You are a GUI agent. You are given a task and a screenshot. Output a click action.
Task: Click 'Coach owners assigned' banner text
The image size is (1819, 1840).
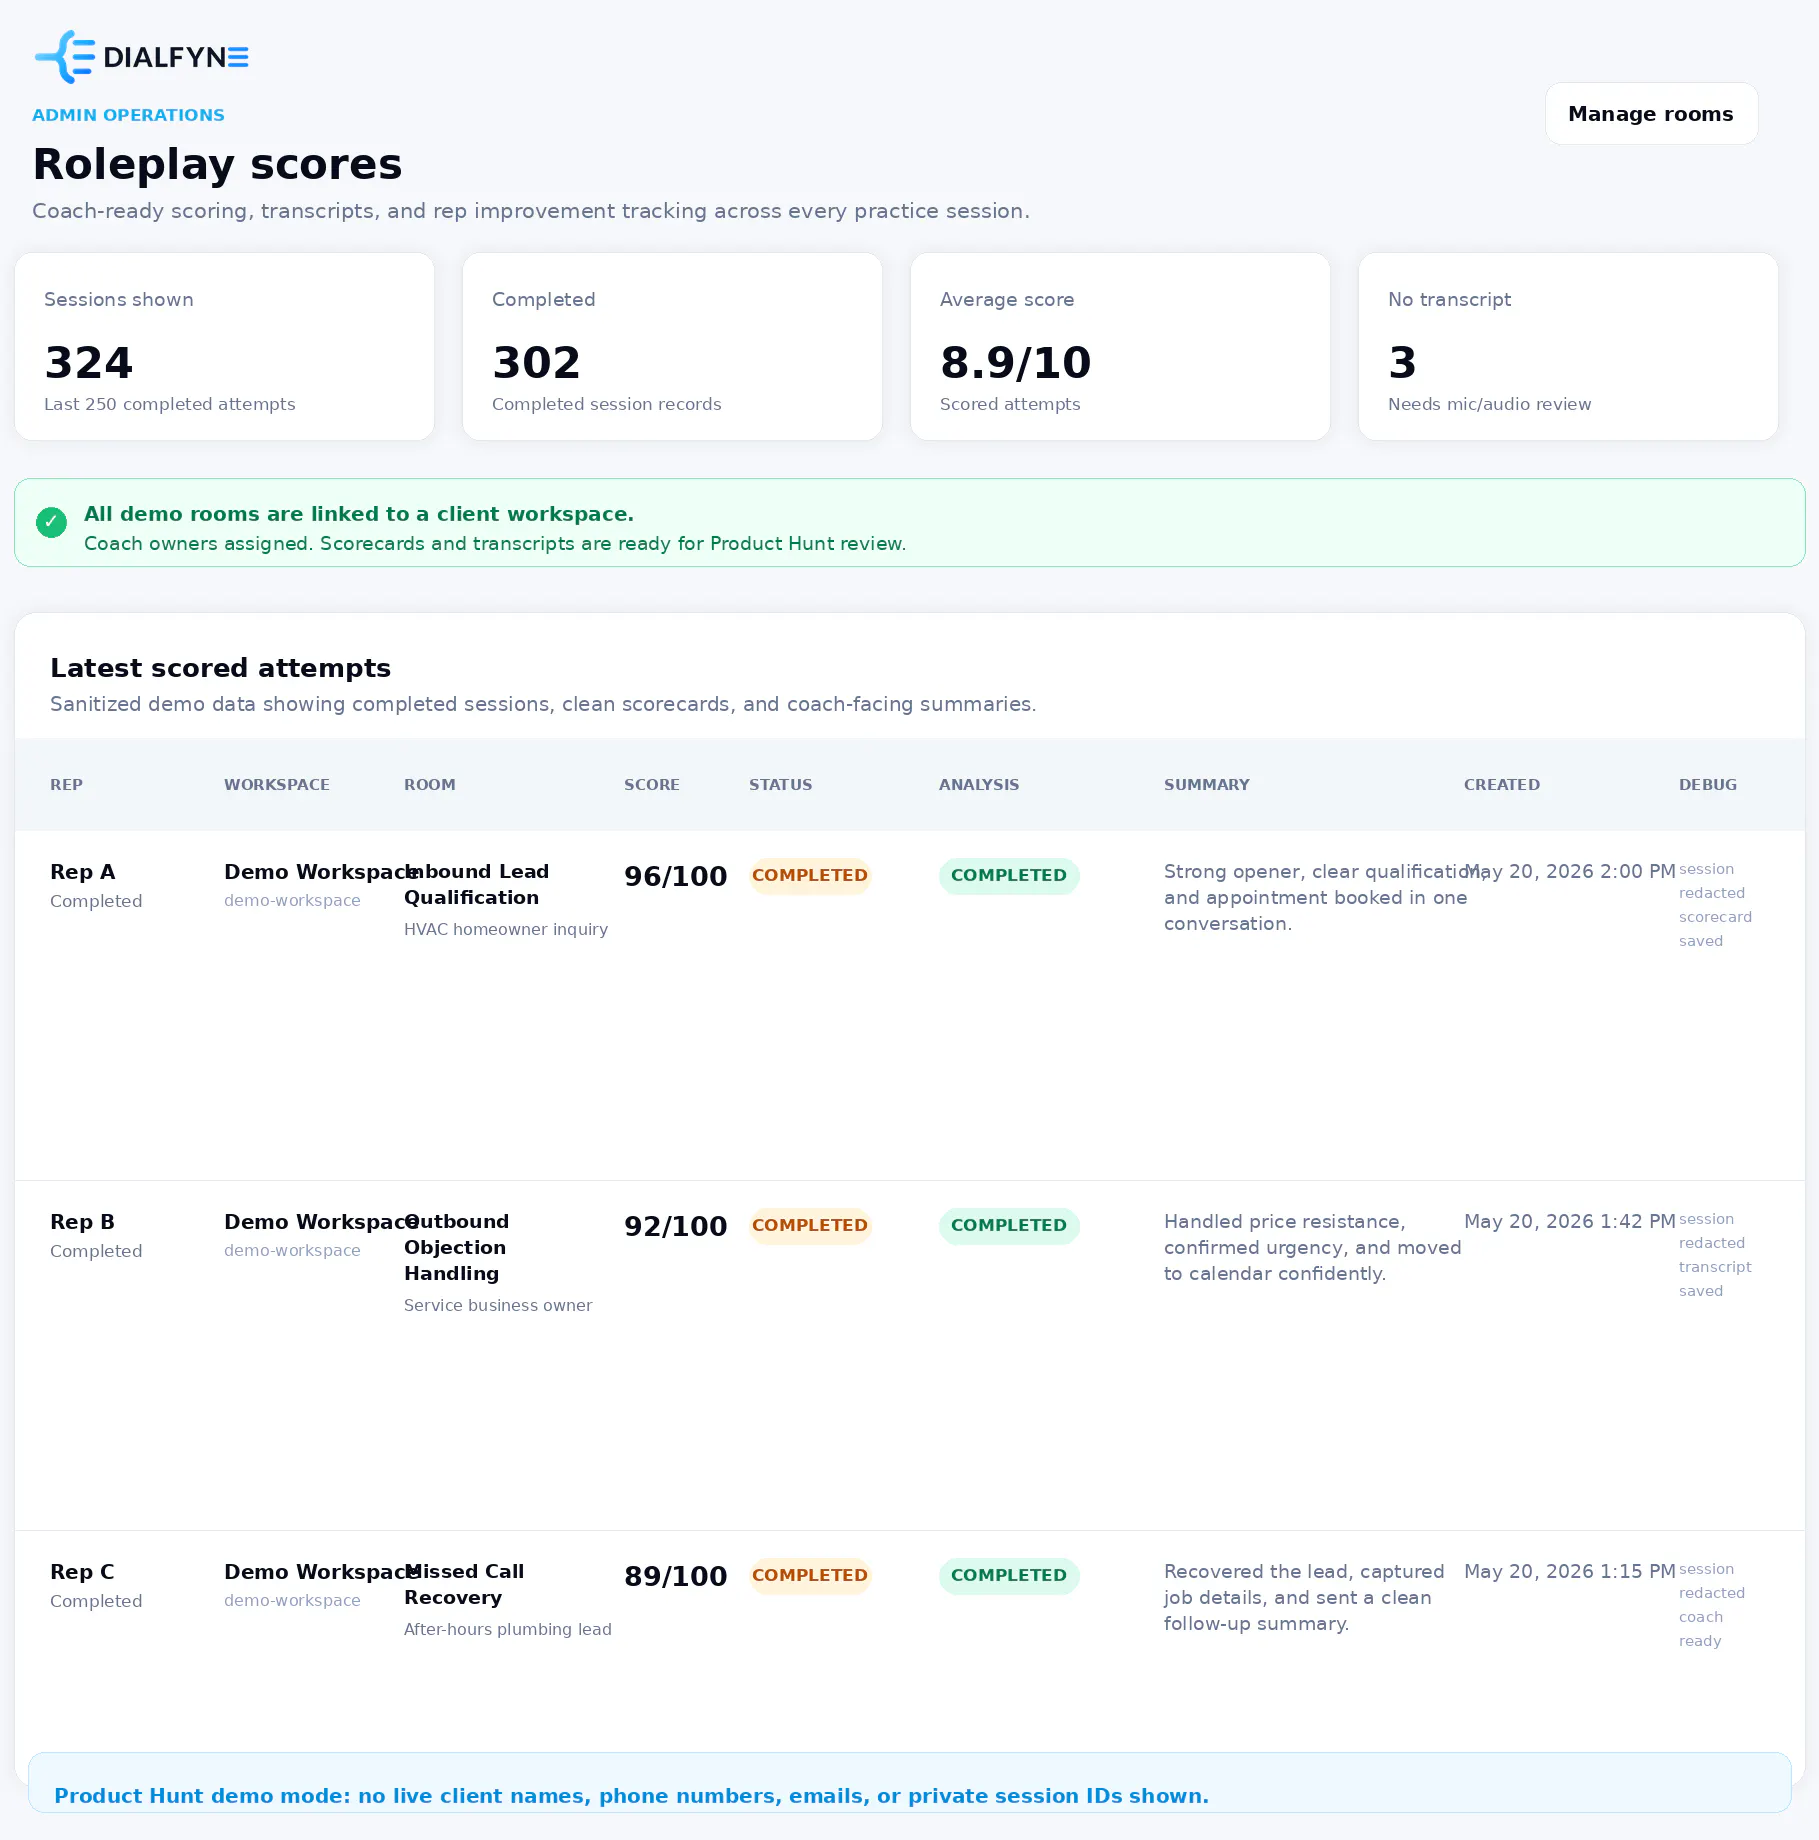click(x=495, y=544)
